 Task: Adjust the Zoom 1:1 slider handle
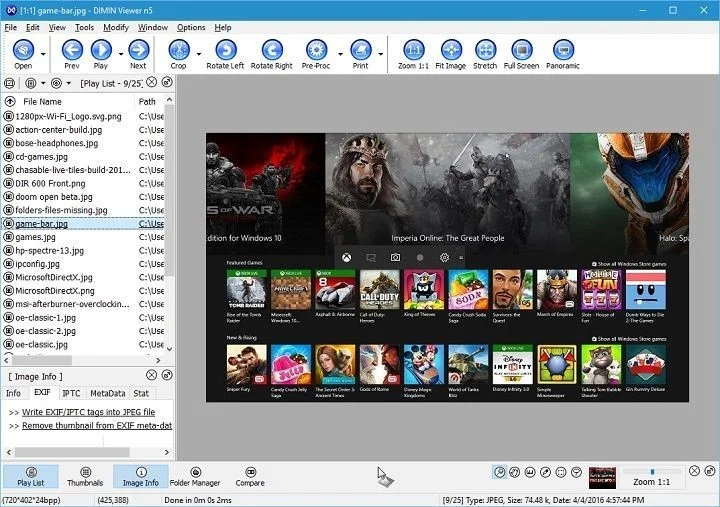(x=652, y=472)
